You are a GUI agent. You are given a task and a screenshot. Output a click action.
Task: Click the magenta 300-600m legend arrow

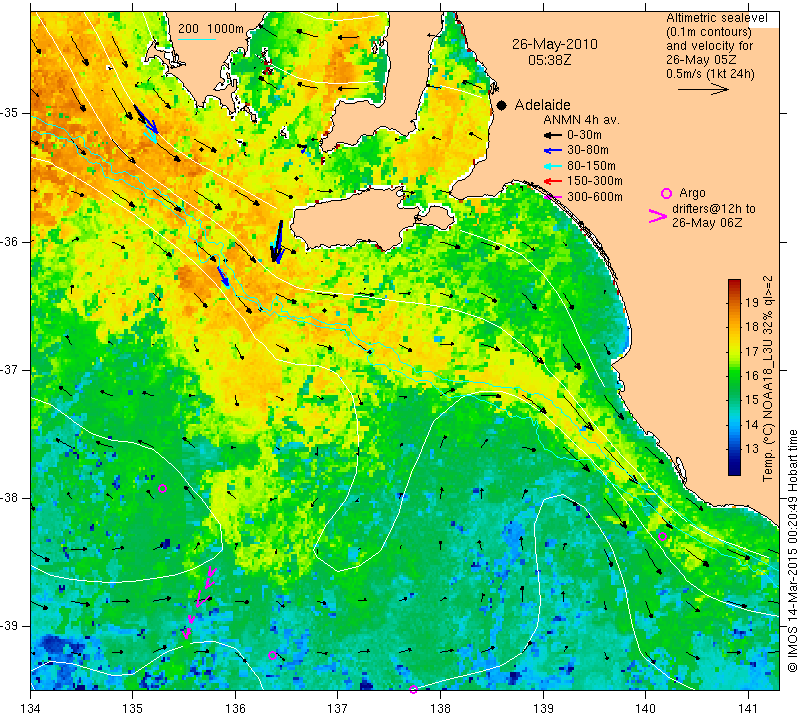pos(552,197)
